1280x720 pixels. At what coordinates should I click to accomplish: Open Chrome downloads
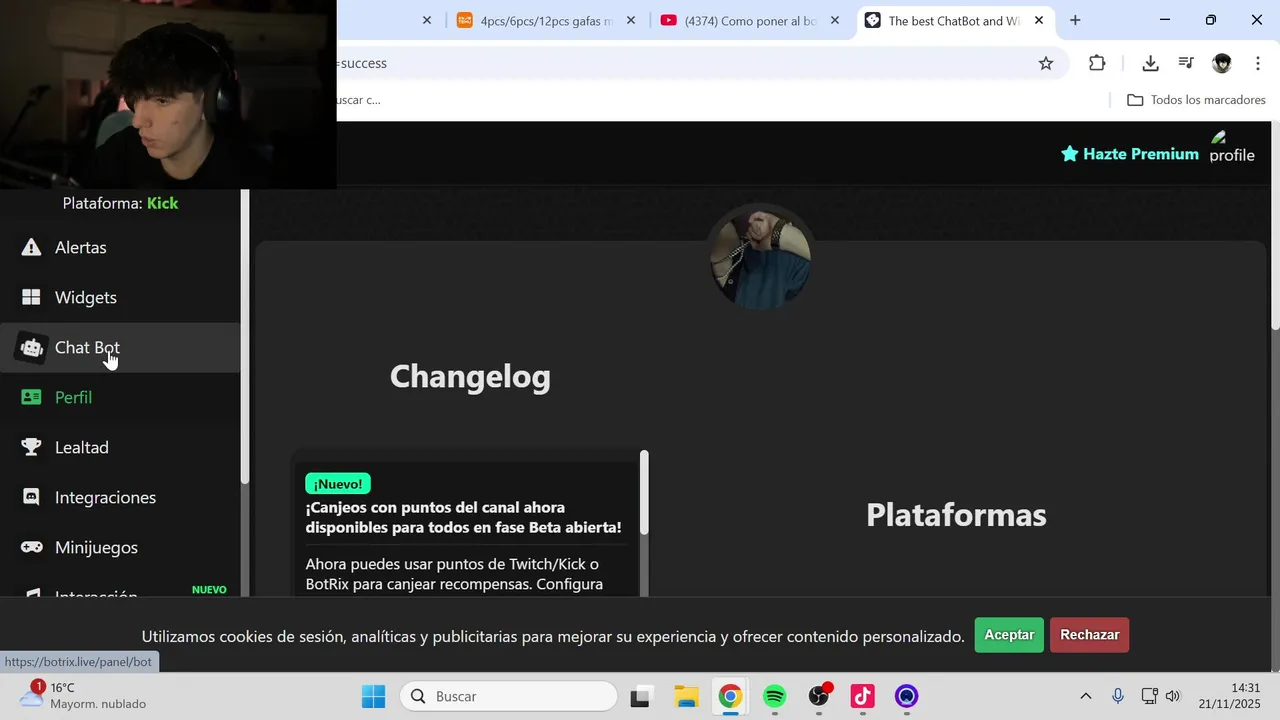(x=1150, y=63)
